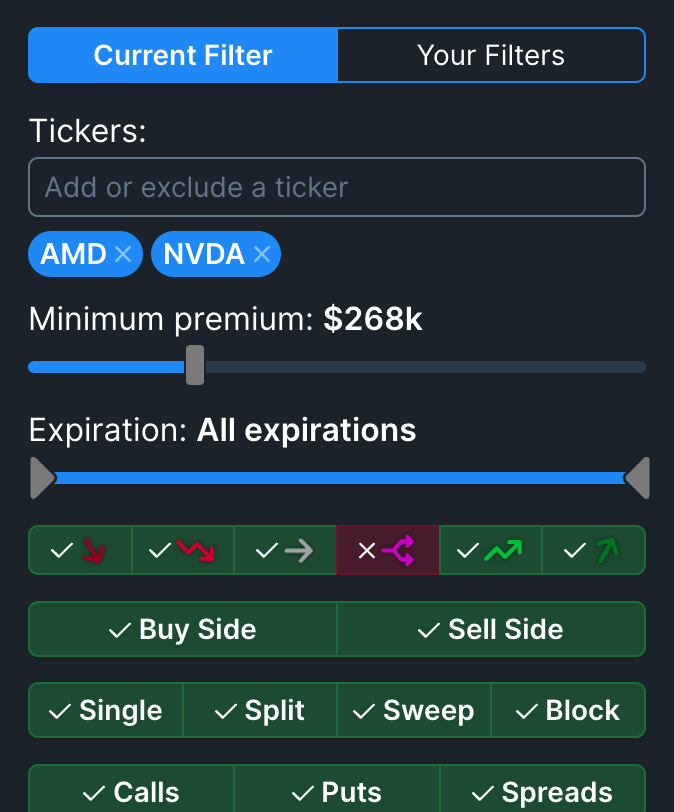Switch to the Your Filters tab
The height and width of the screenshot is (812, 674).
coord(491,55)
